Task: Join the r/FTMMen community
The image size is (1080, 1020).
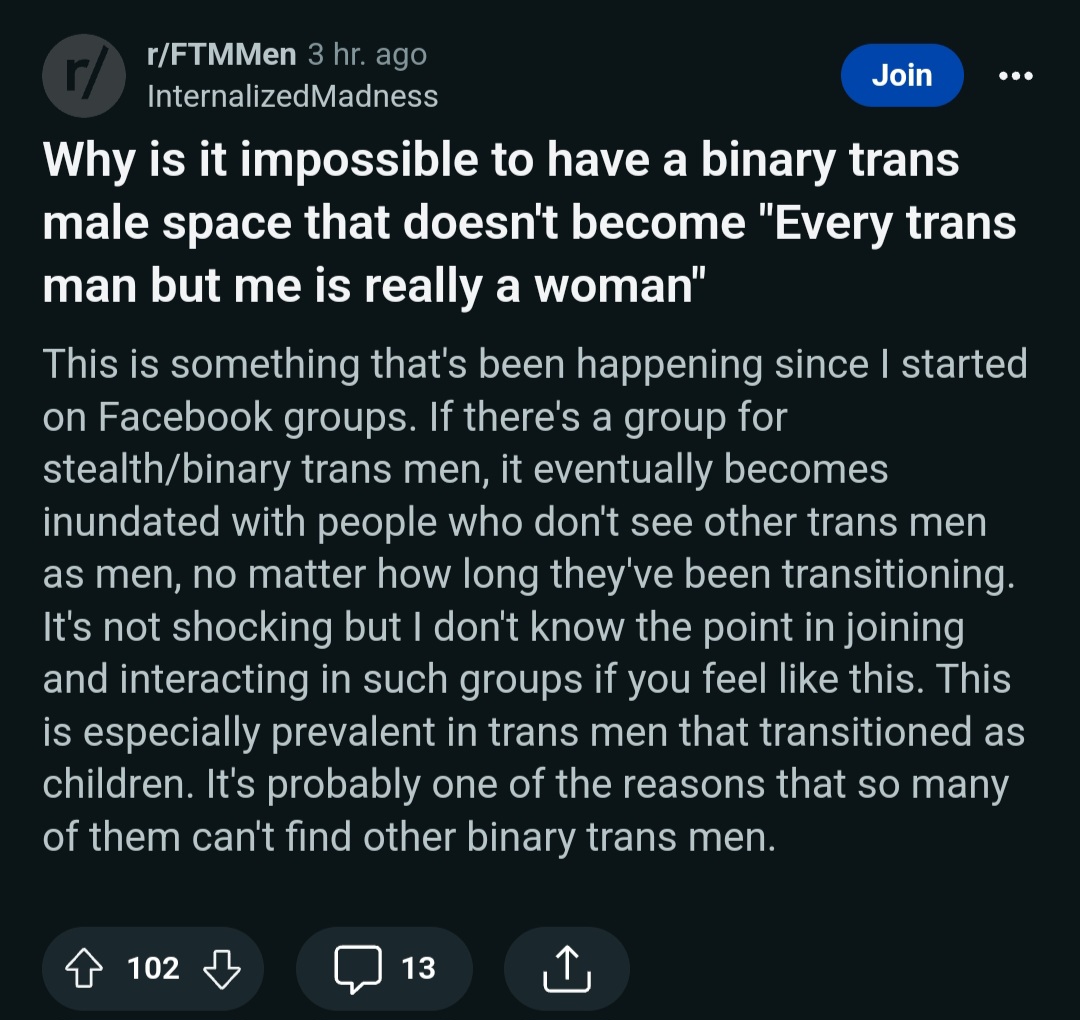Action: (x=902, y=75)
